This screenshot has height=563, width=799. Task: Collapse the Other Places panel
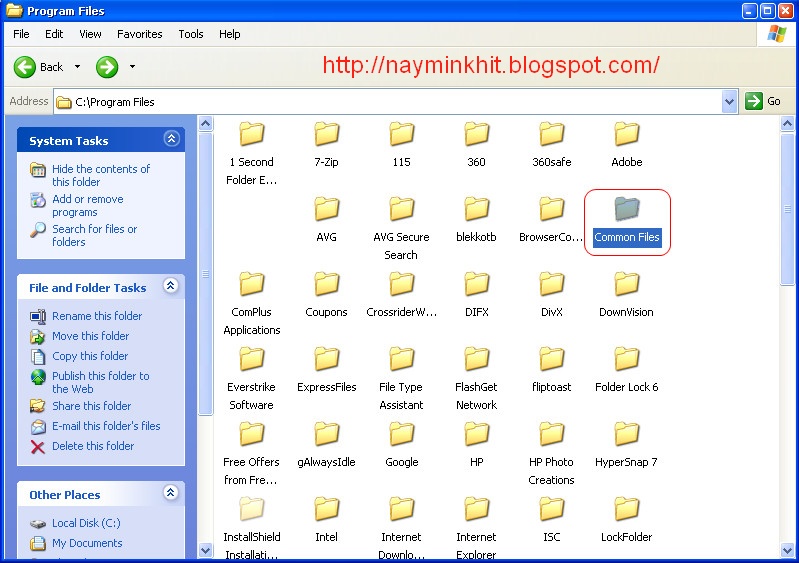(171, 493)
